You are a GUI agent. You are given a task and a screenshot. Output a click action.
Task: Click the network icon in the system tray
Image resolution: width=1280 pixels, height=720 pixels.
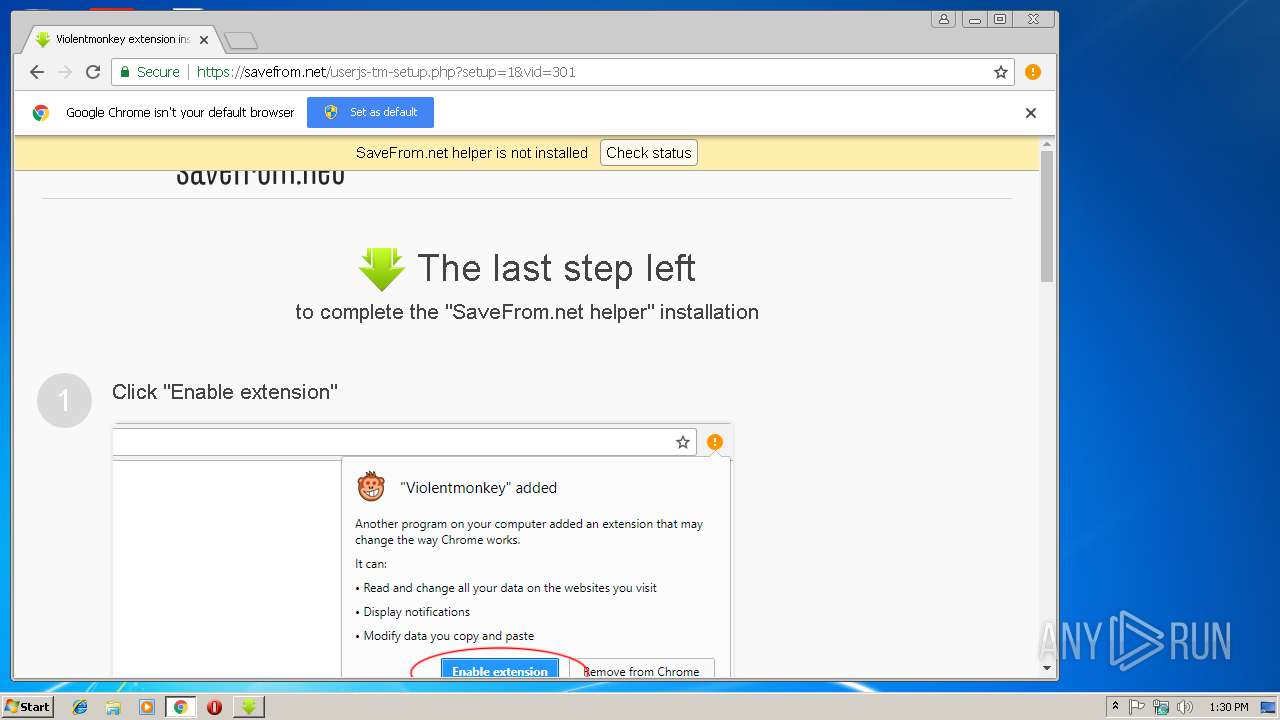1161,707
